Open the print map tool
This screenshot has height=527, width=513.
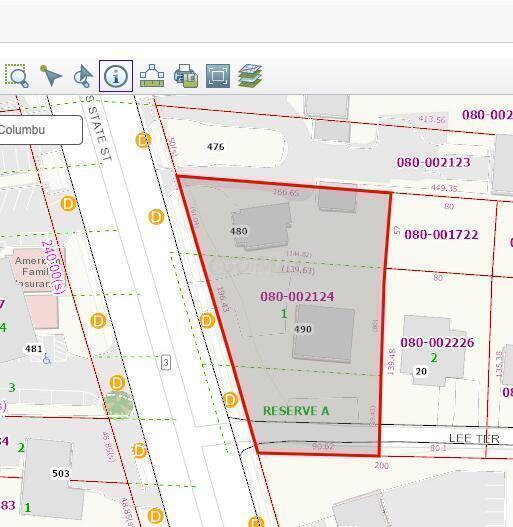coord(186,76)
